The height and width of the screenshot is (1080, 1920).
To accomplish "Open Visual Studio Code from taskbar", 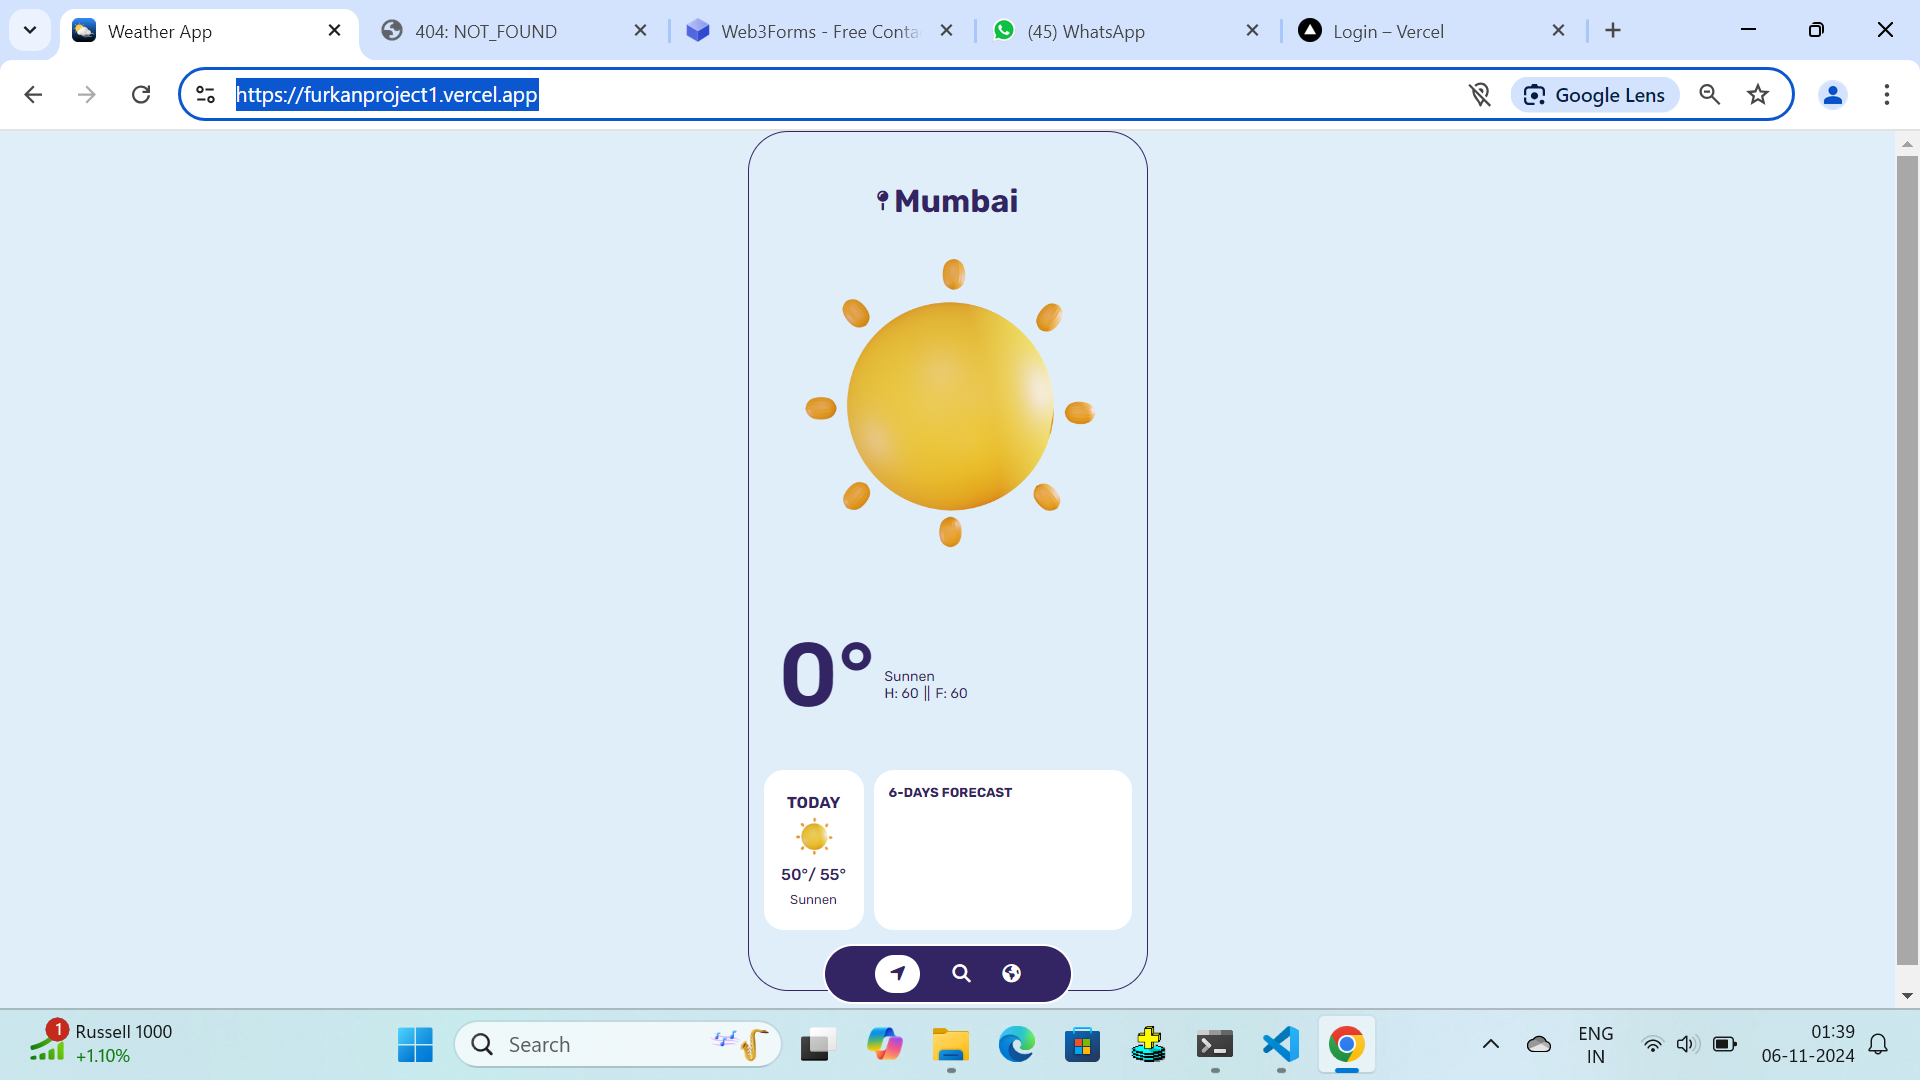I will click(1281, 1044).
